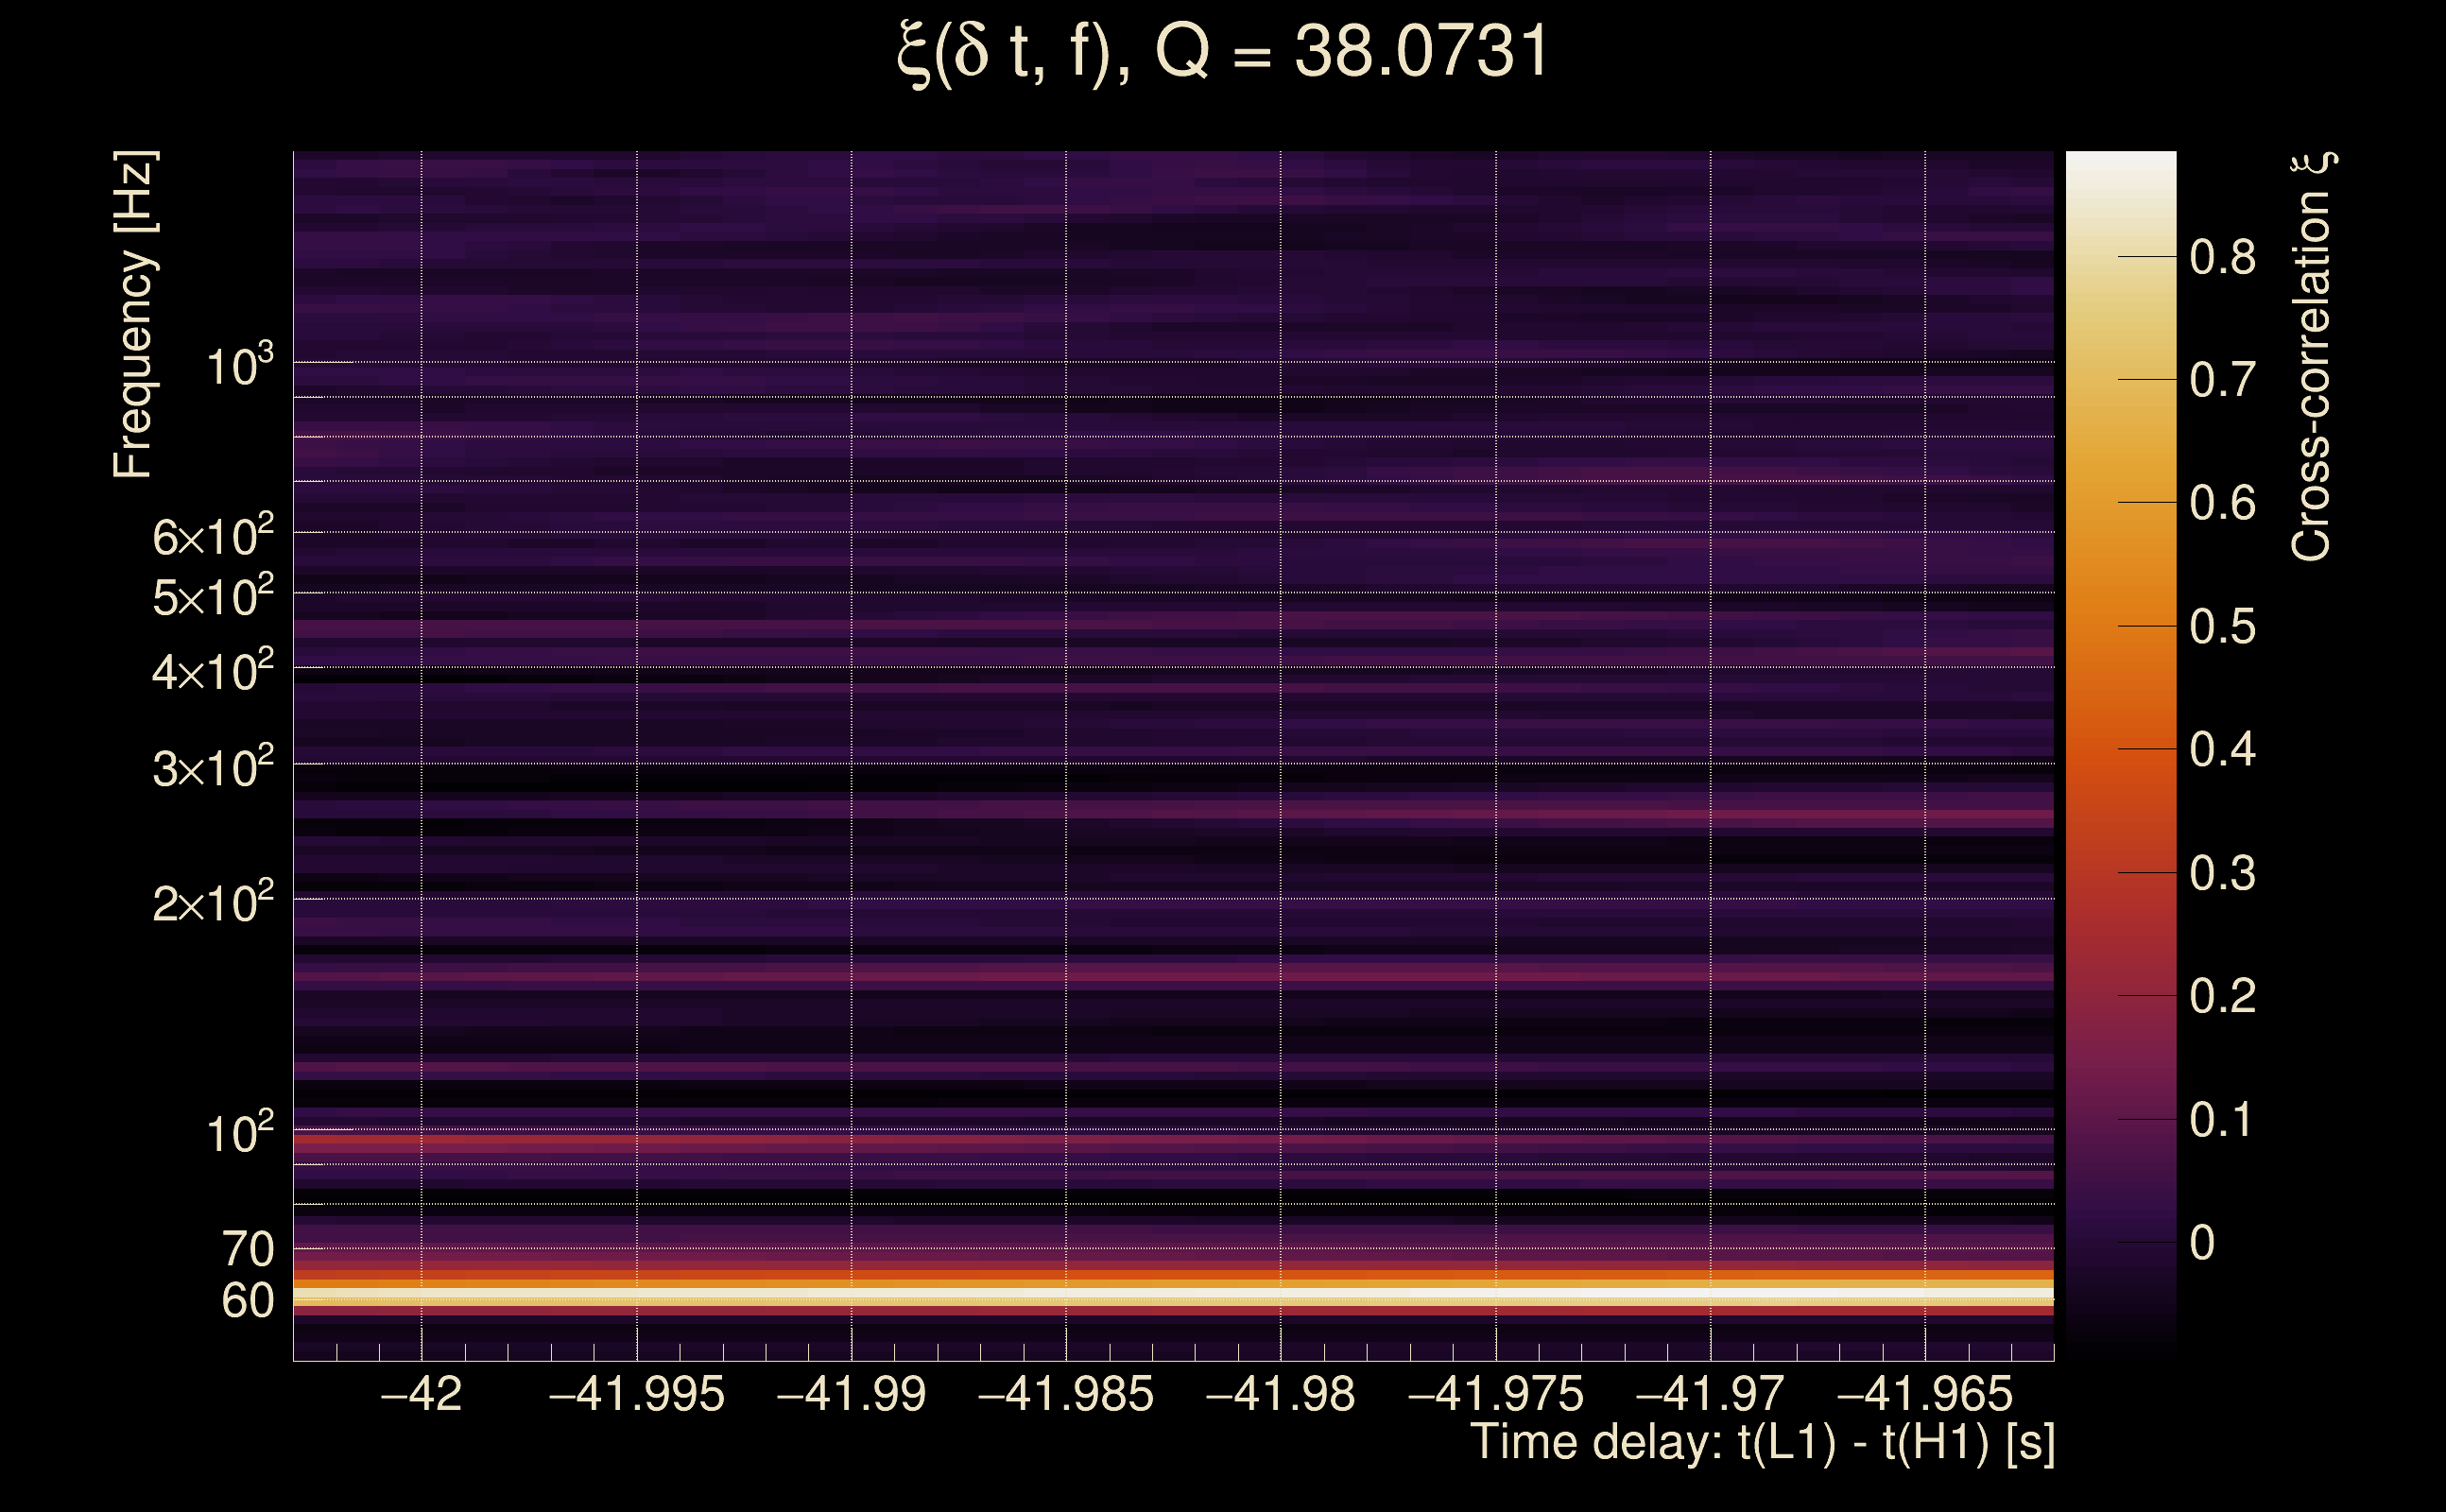Click the -41.965 x-axis tick label
The height and width of the screenshot is (1512, 2446).
tap(1924, 1394)
